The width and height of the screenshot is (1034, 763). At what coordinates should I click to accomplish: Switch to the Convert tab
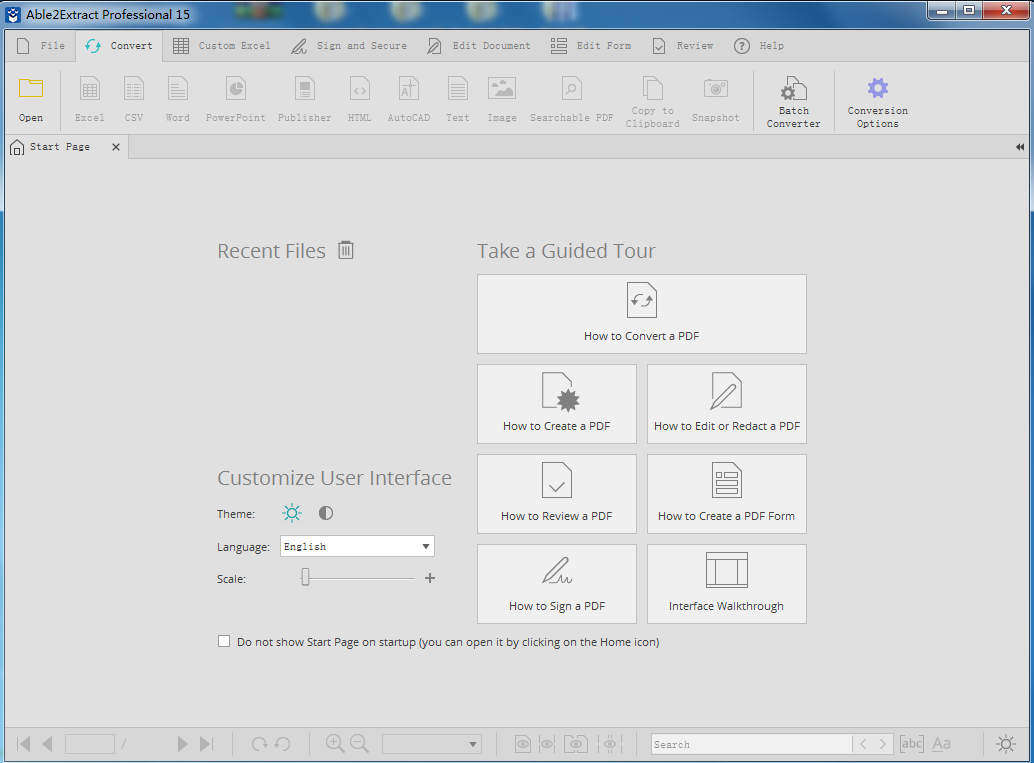[119, 46]
